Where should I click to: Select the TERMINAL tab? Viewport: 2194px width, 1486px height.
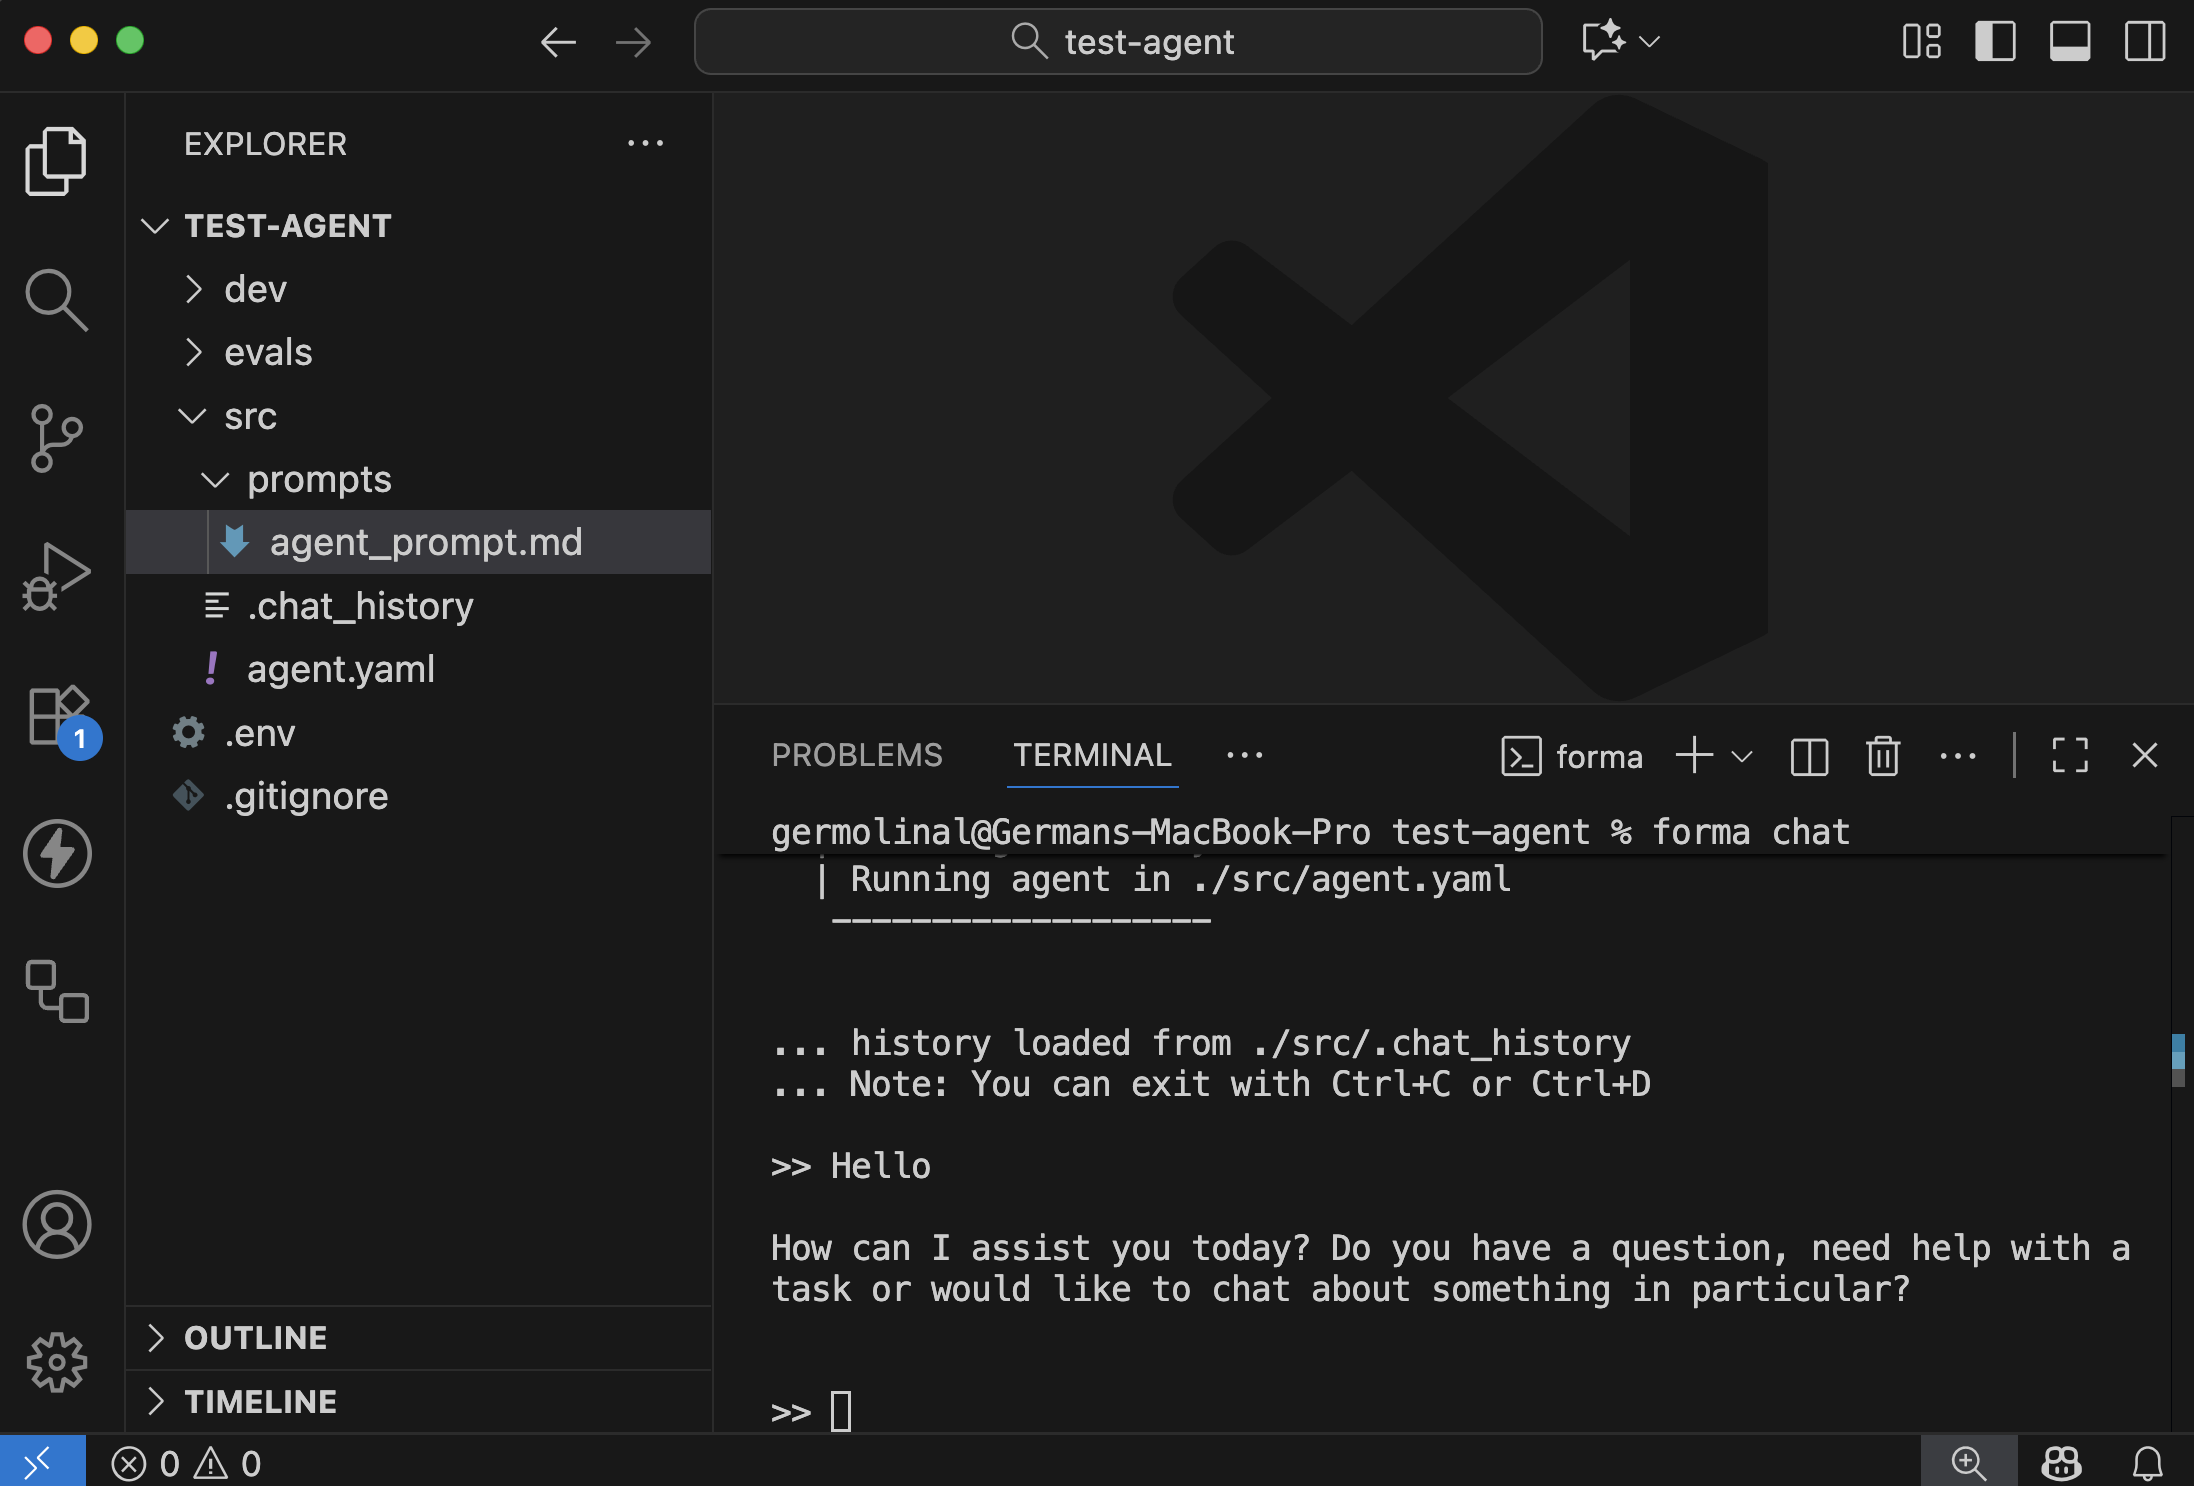(x=1092, y=755)
